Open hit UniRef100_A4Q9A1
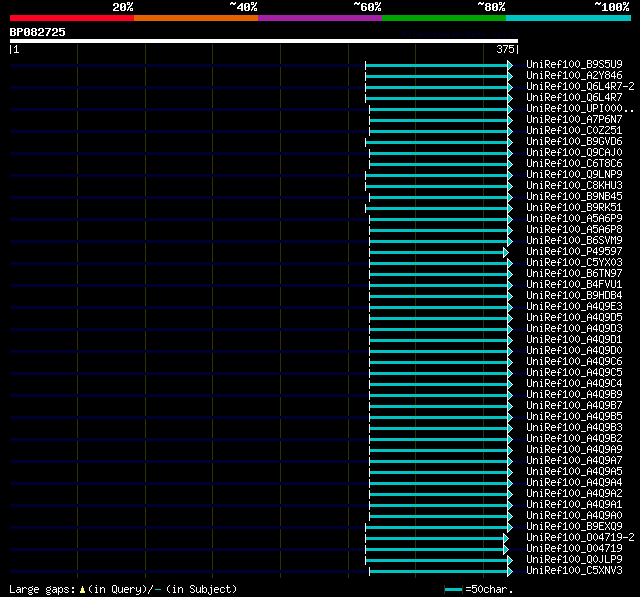Image resolution: width=640 pixels, height=597 pixels. [x=574, y=505]
